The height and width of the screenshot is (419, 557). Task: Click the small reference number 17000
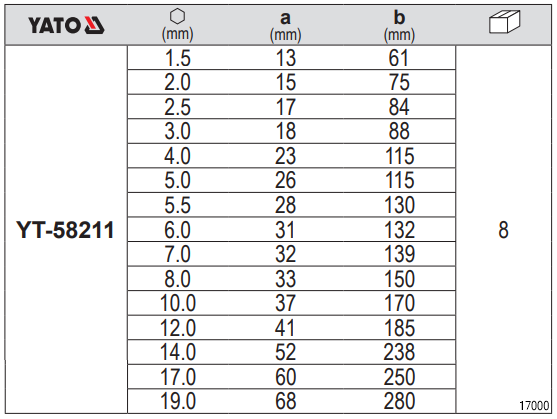tap(534, 406)
